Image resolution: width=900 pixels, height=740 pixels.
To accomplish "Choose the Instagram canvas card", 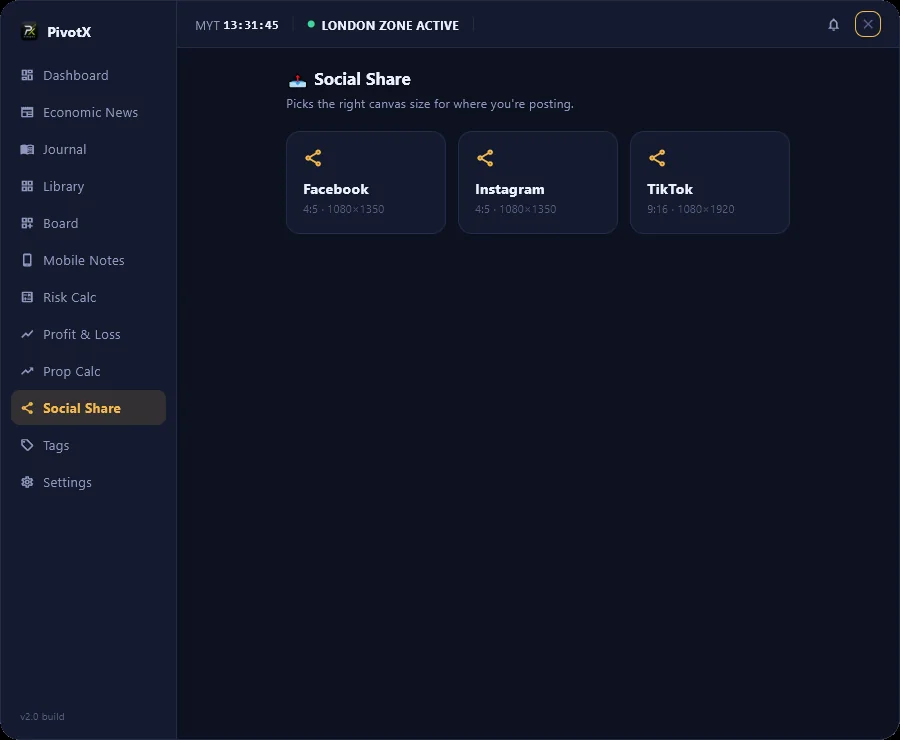I will [x=538, y=183].
